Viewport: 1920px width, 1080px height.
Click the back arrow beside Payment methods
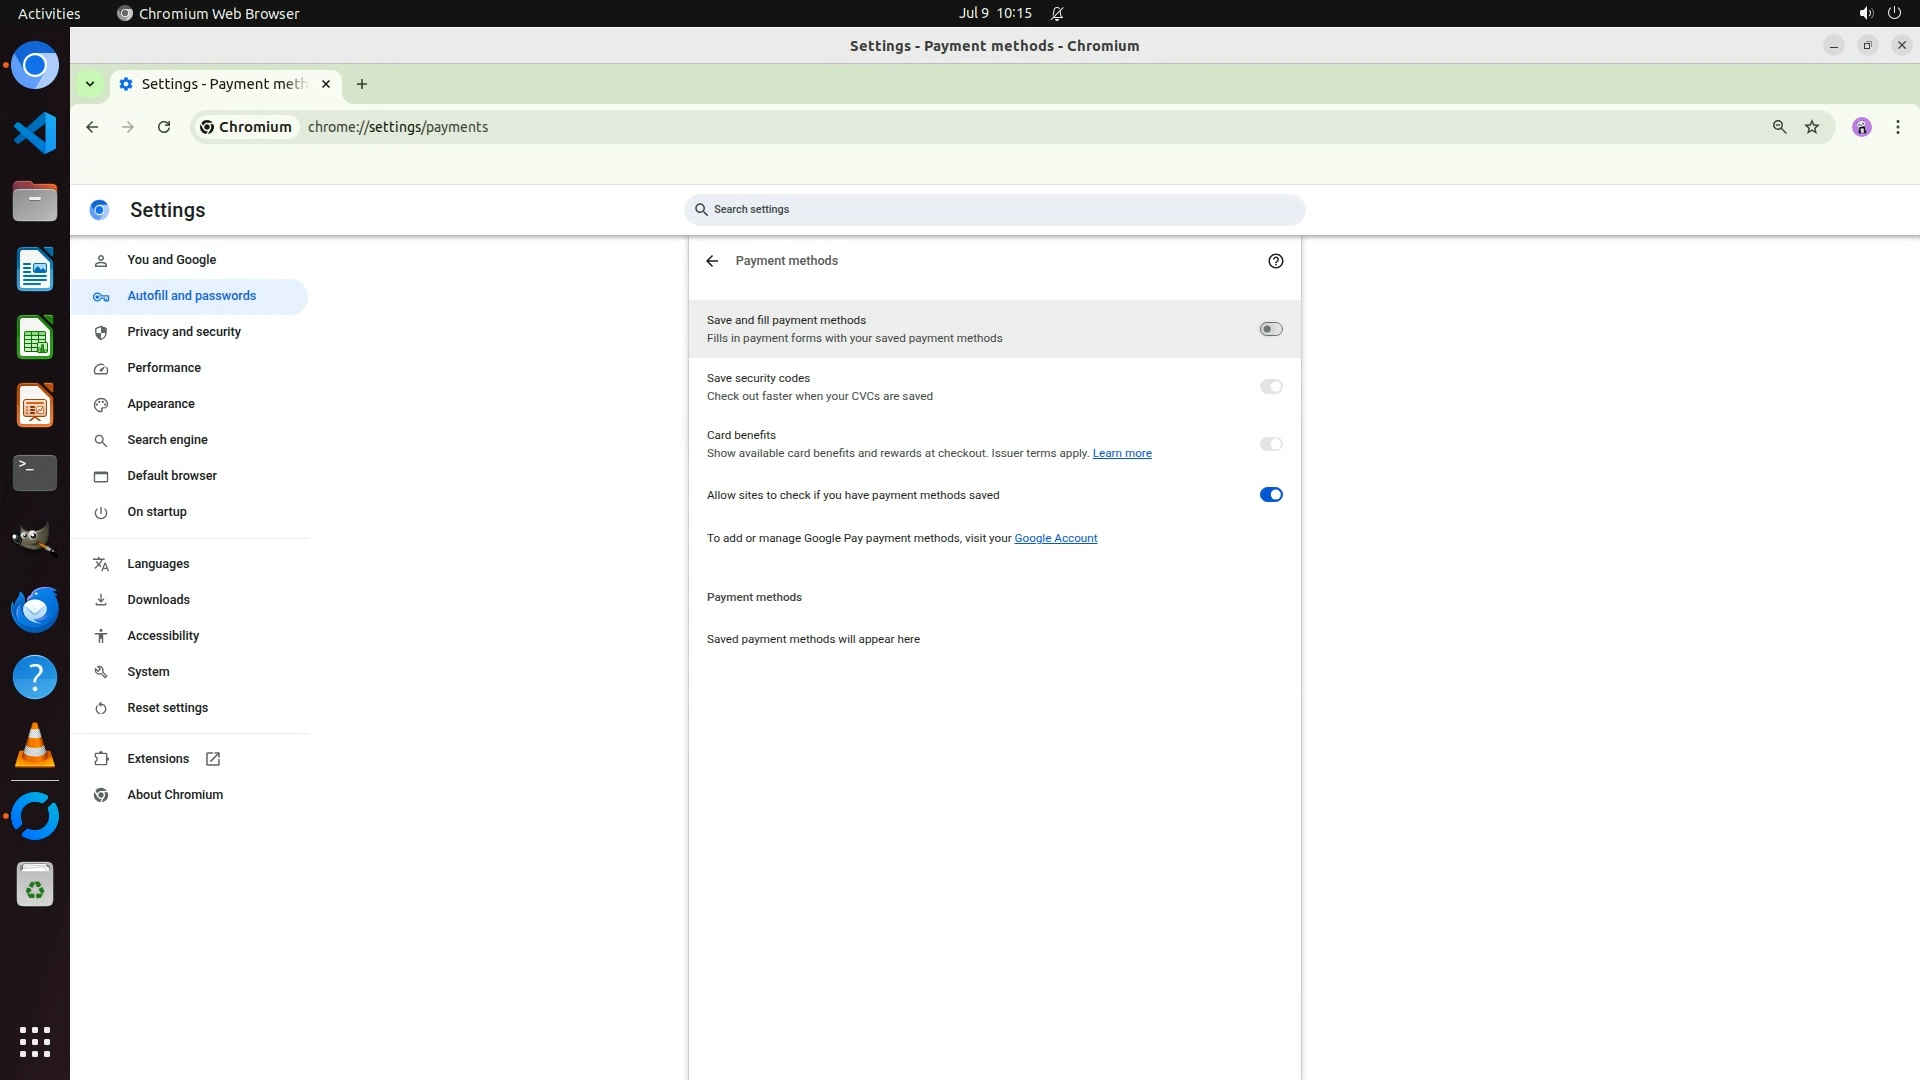[x=712, y=261]
